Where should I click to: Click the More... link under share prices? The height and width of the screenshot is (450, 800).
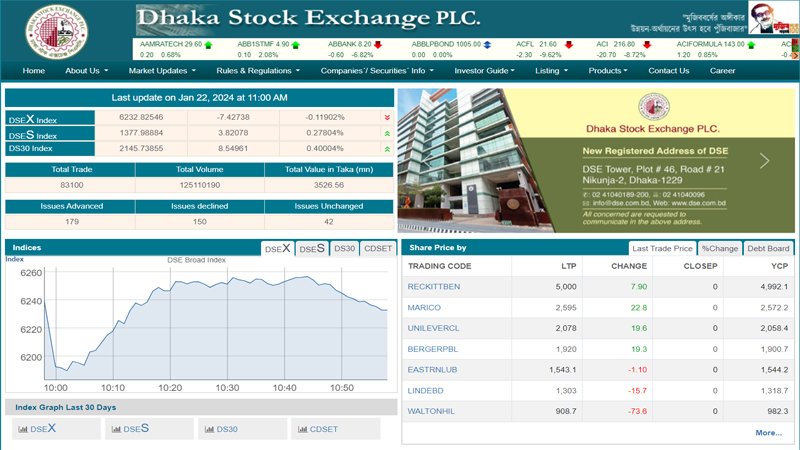point(768,433)
